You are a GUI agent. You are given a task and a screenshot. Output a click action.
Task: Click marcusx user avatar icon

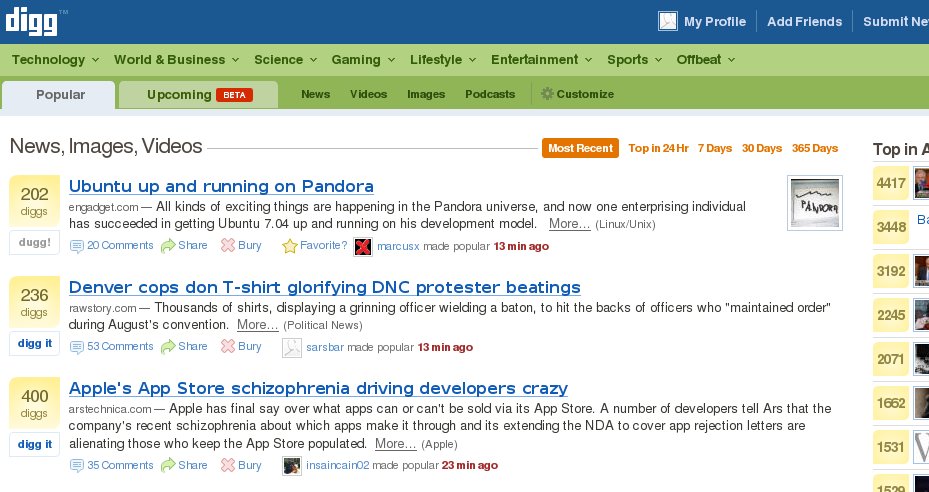point(363,246)
